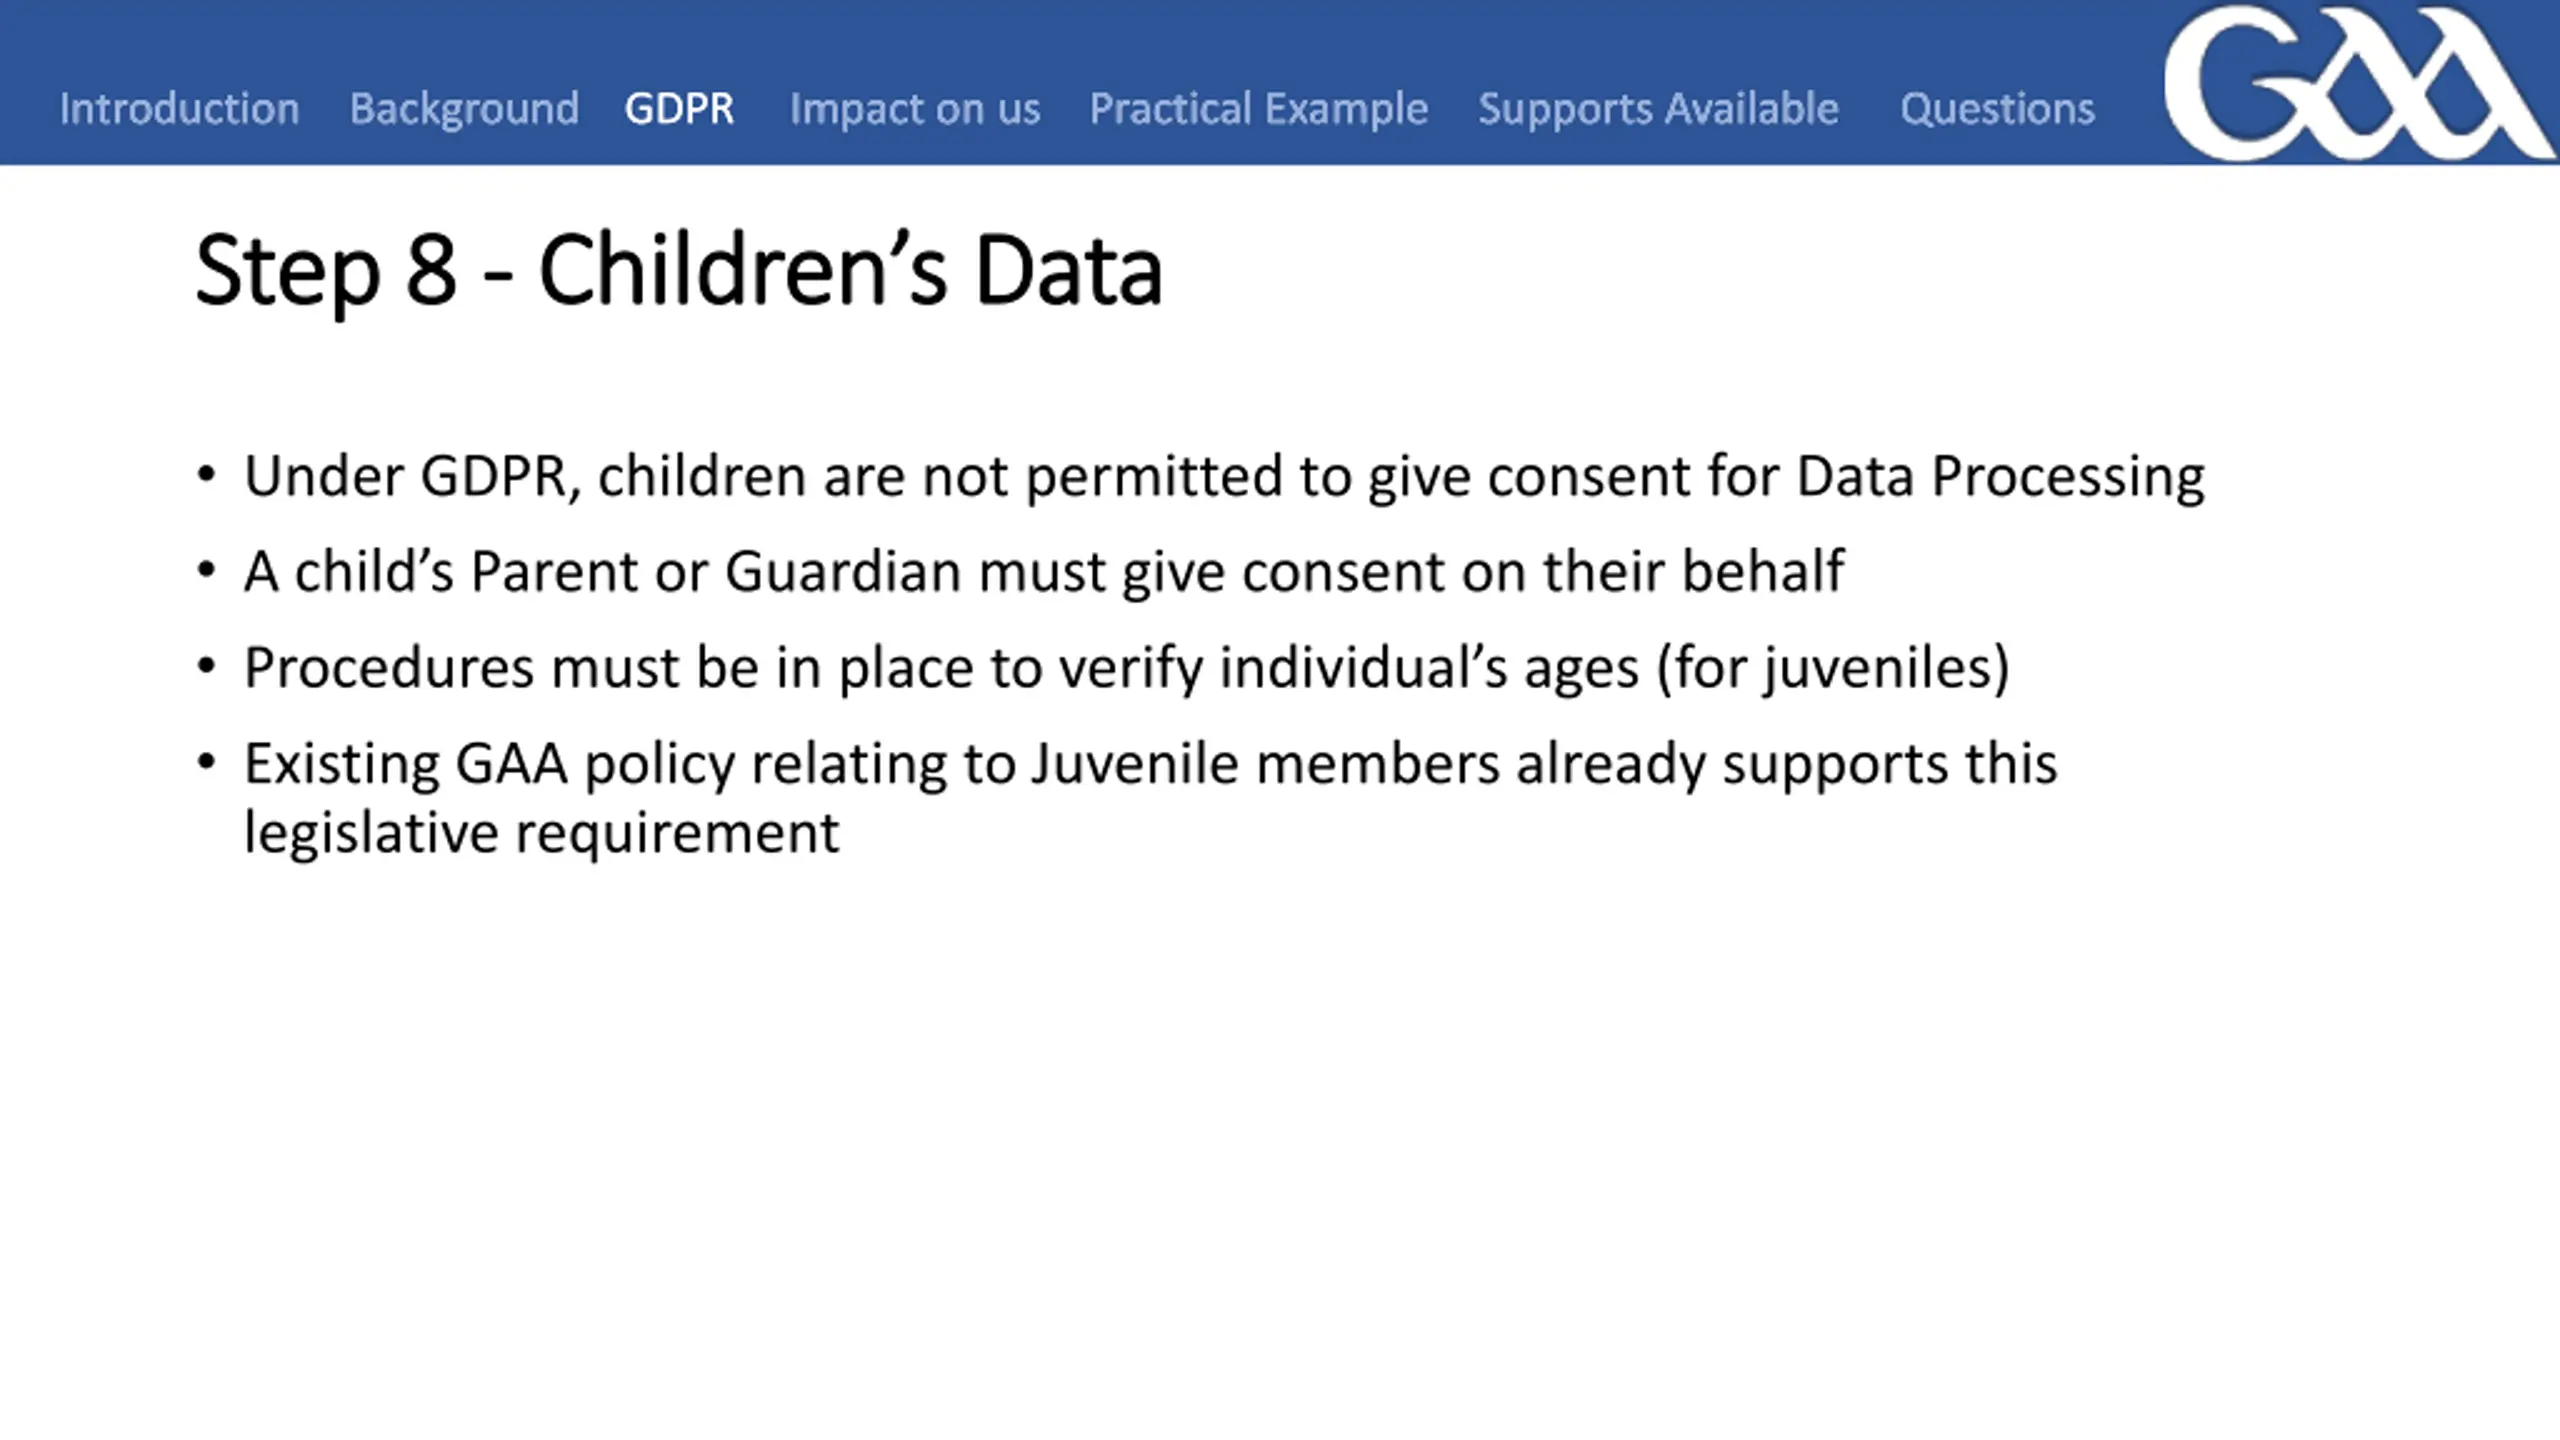Click the bullet dot before Existing GAA policy
The image size is (2560, 1440).
[x=206, y=762]
